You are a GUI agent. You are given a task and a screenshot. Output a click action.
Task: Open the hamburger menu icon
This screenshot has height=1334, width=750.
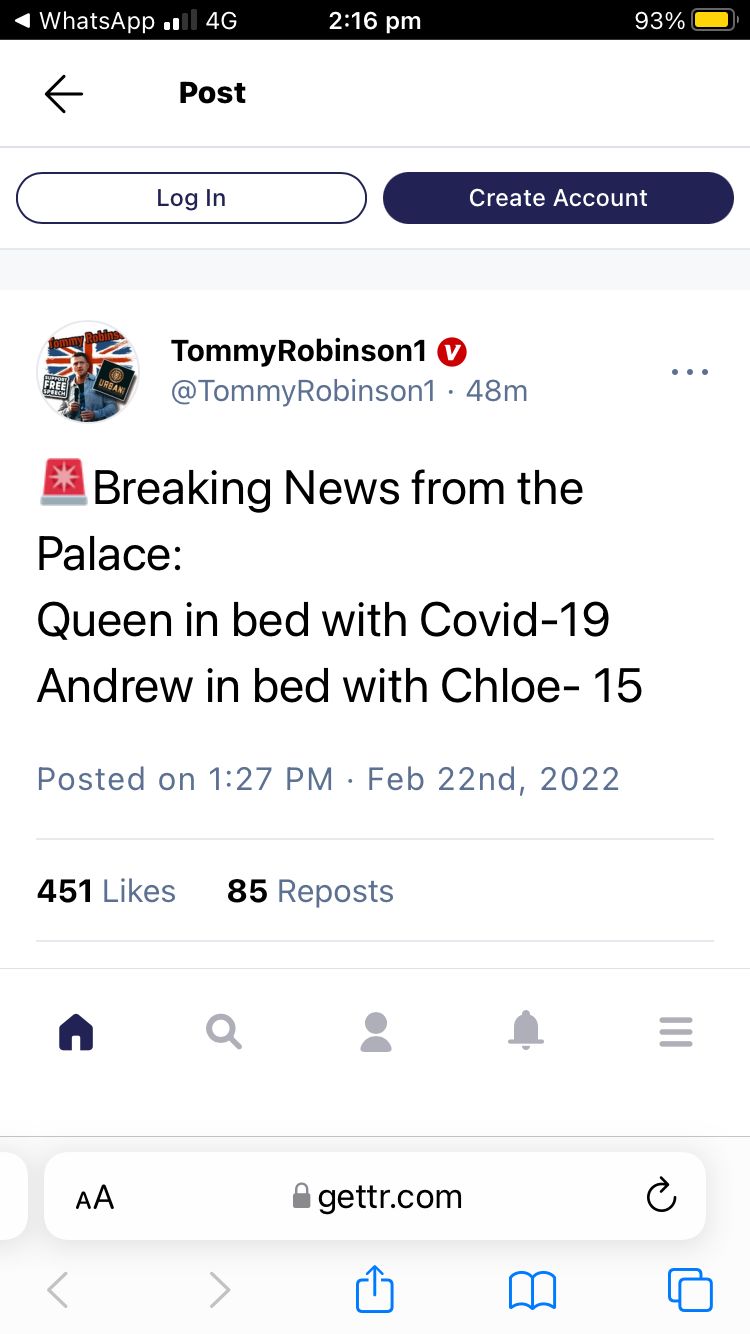click(x=676, y=1031)
